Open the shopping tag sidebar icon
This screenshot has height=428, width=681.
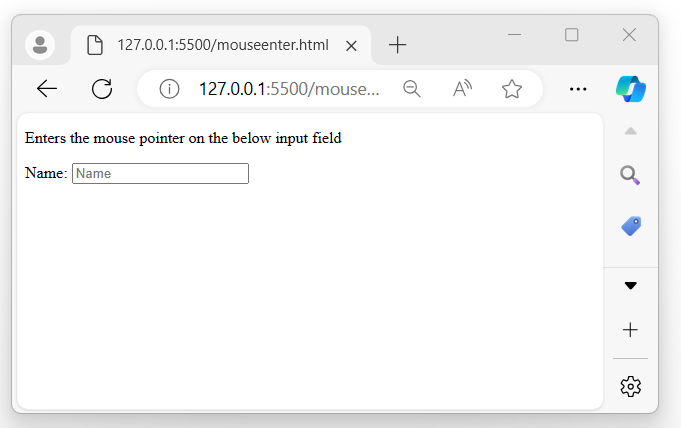(x=630, y=226)
